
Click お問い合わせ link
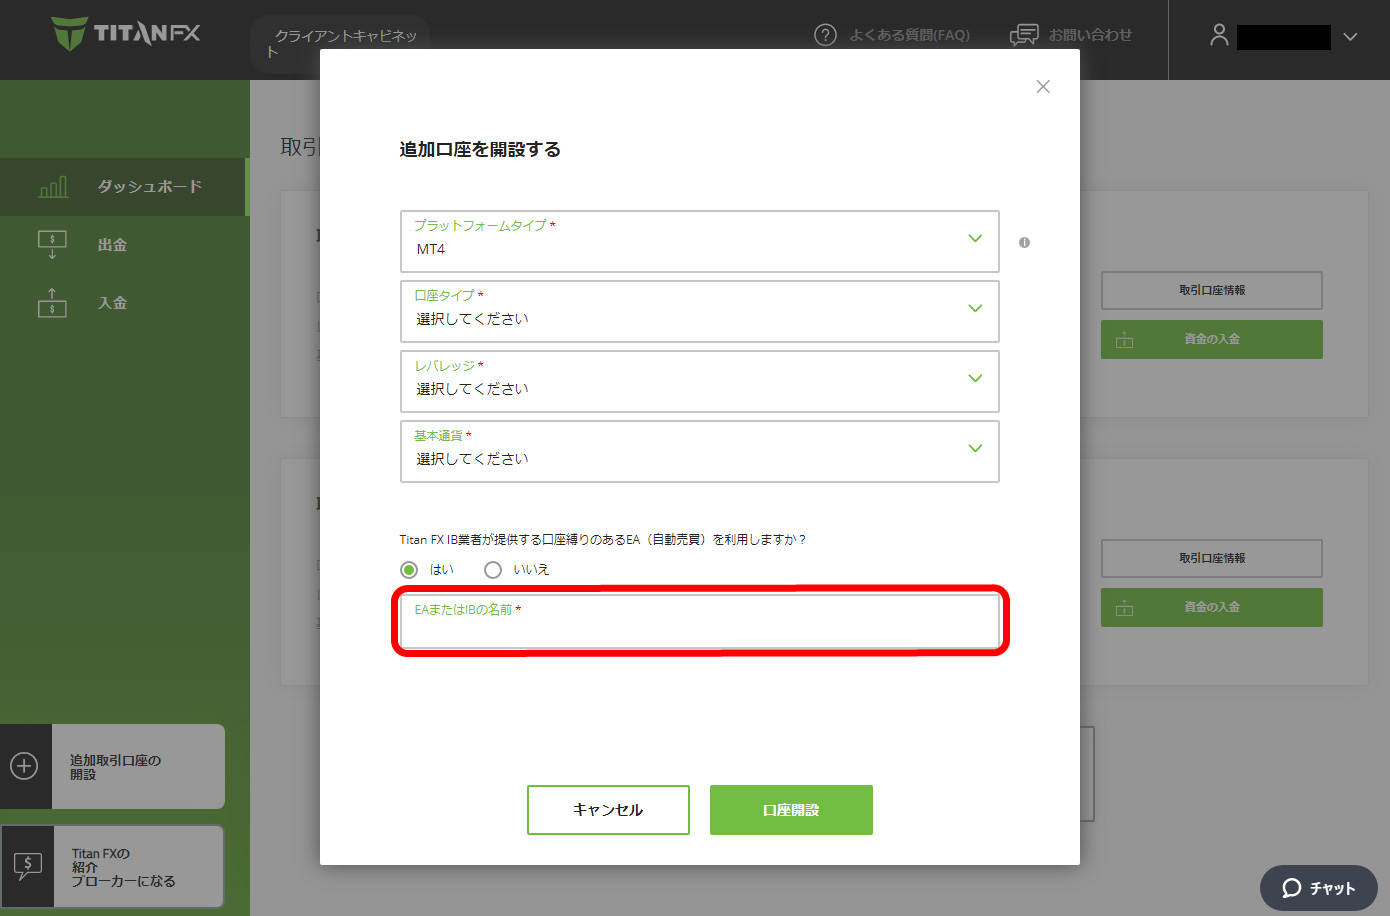tap(1090, 35)
